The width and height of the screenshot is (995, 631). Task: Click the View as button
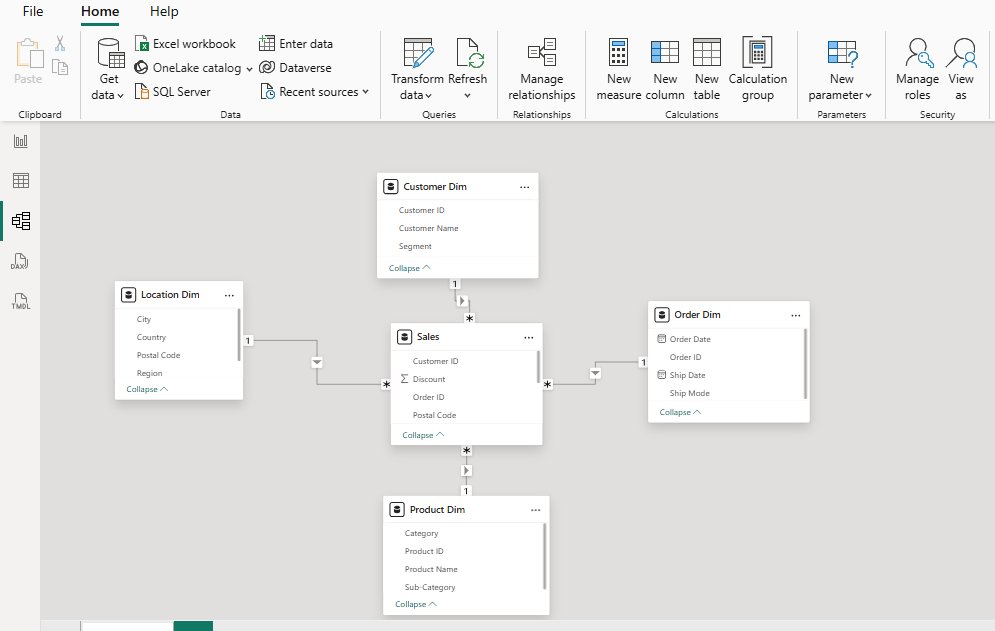click(961, 69)
